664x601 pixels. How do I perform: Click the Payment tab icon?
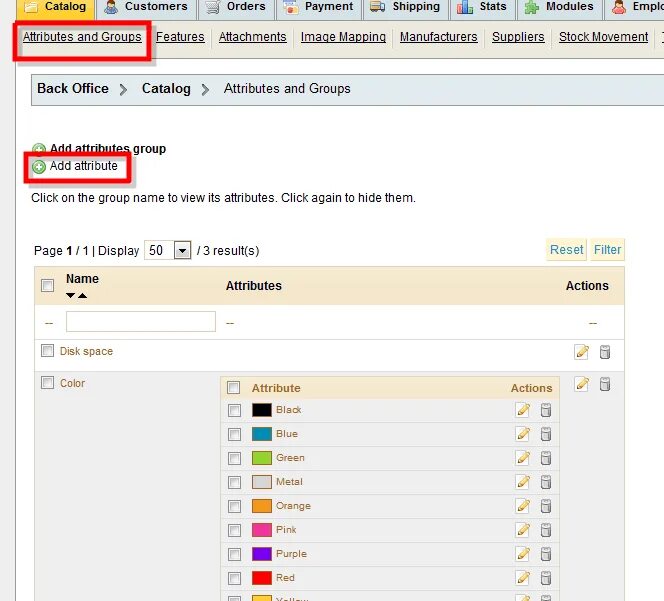point(290,7)
